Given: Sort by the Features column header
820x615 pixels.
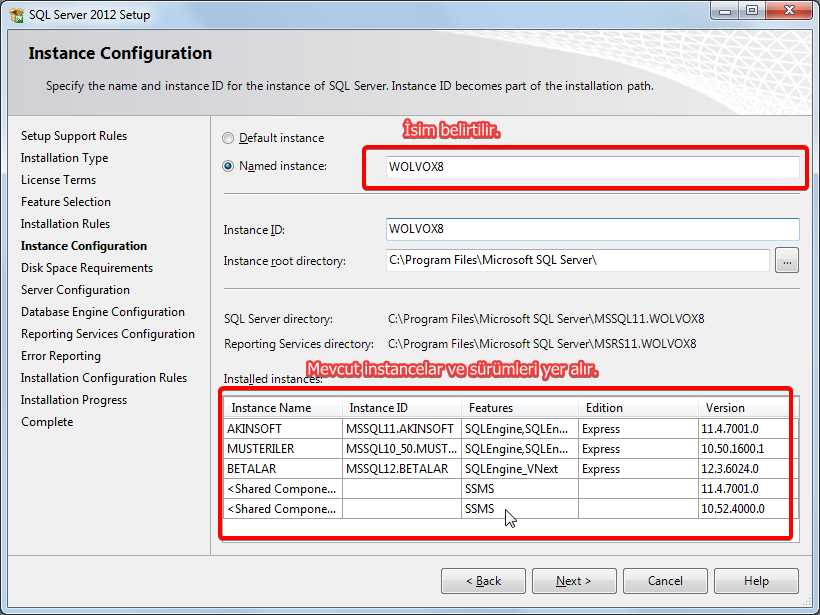Looking at the screenshot, I should coord(520,408).
